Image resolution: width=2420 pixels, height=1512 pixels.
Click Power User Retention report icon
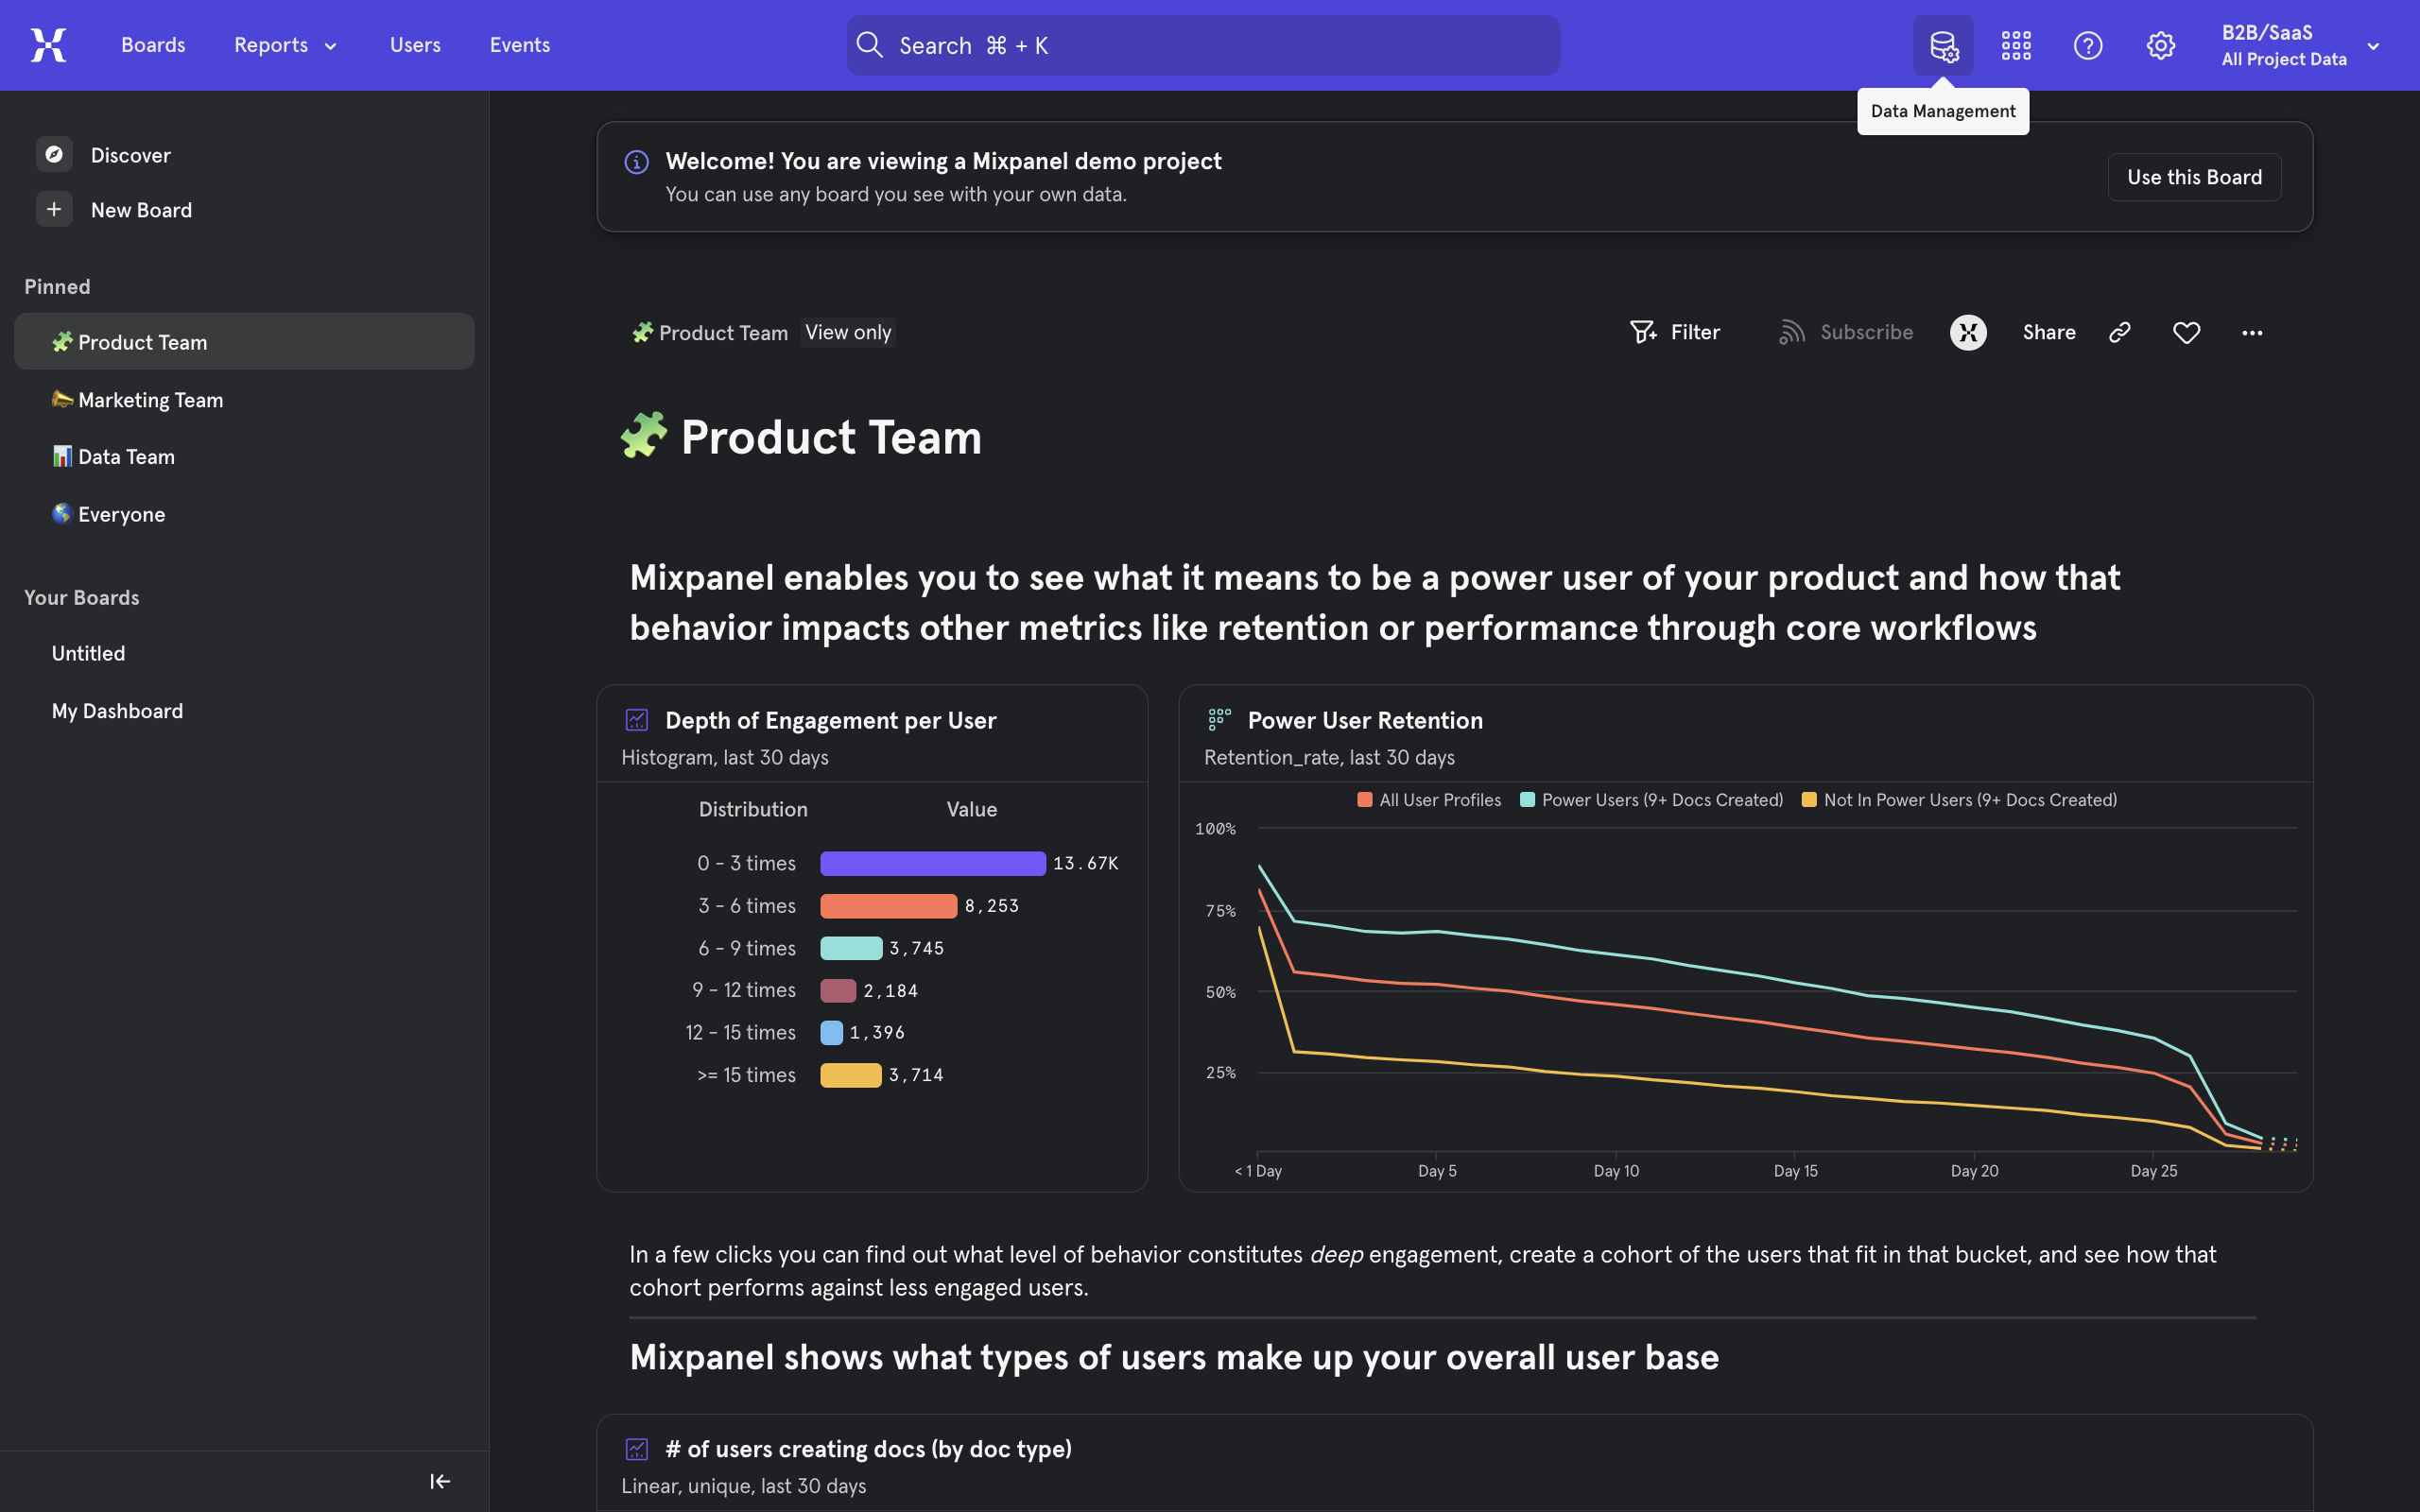[x=1220, y=719]
